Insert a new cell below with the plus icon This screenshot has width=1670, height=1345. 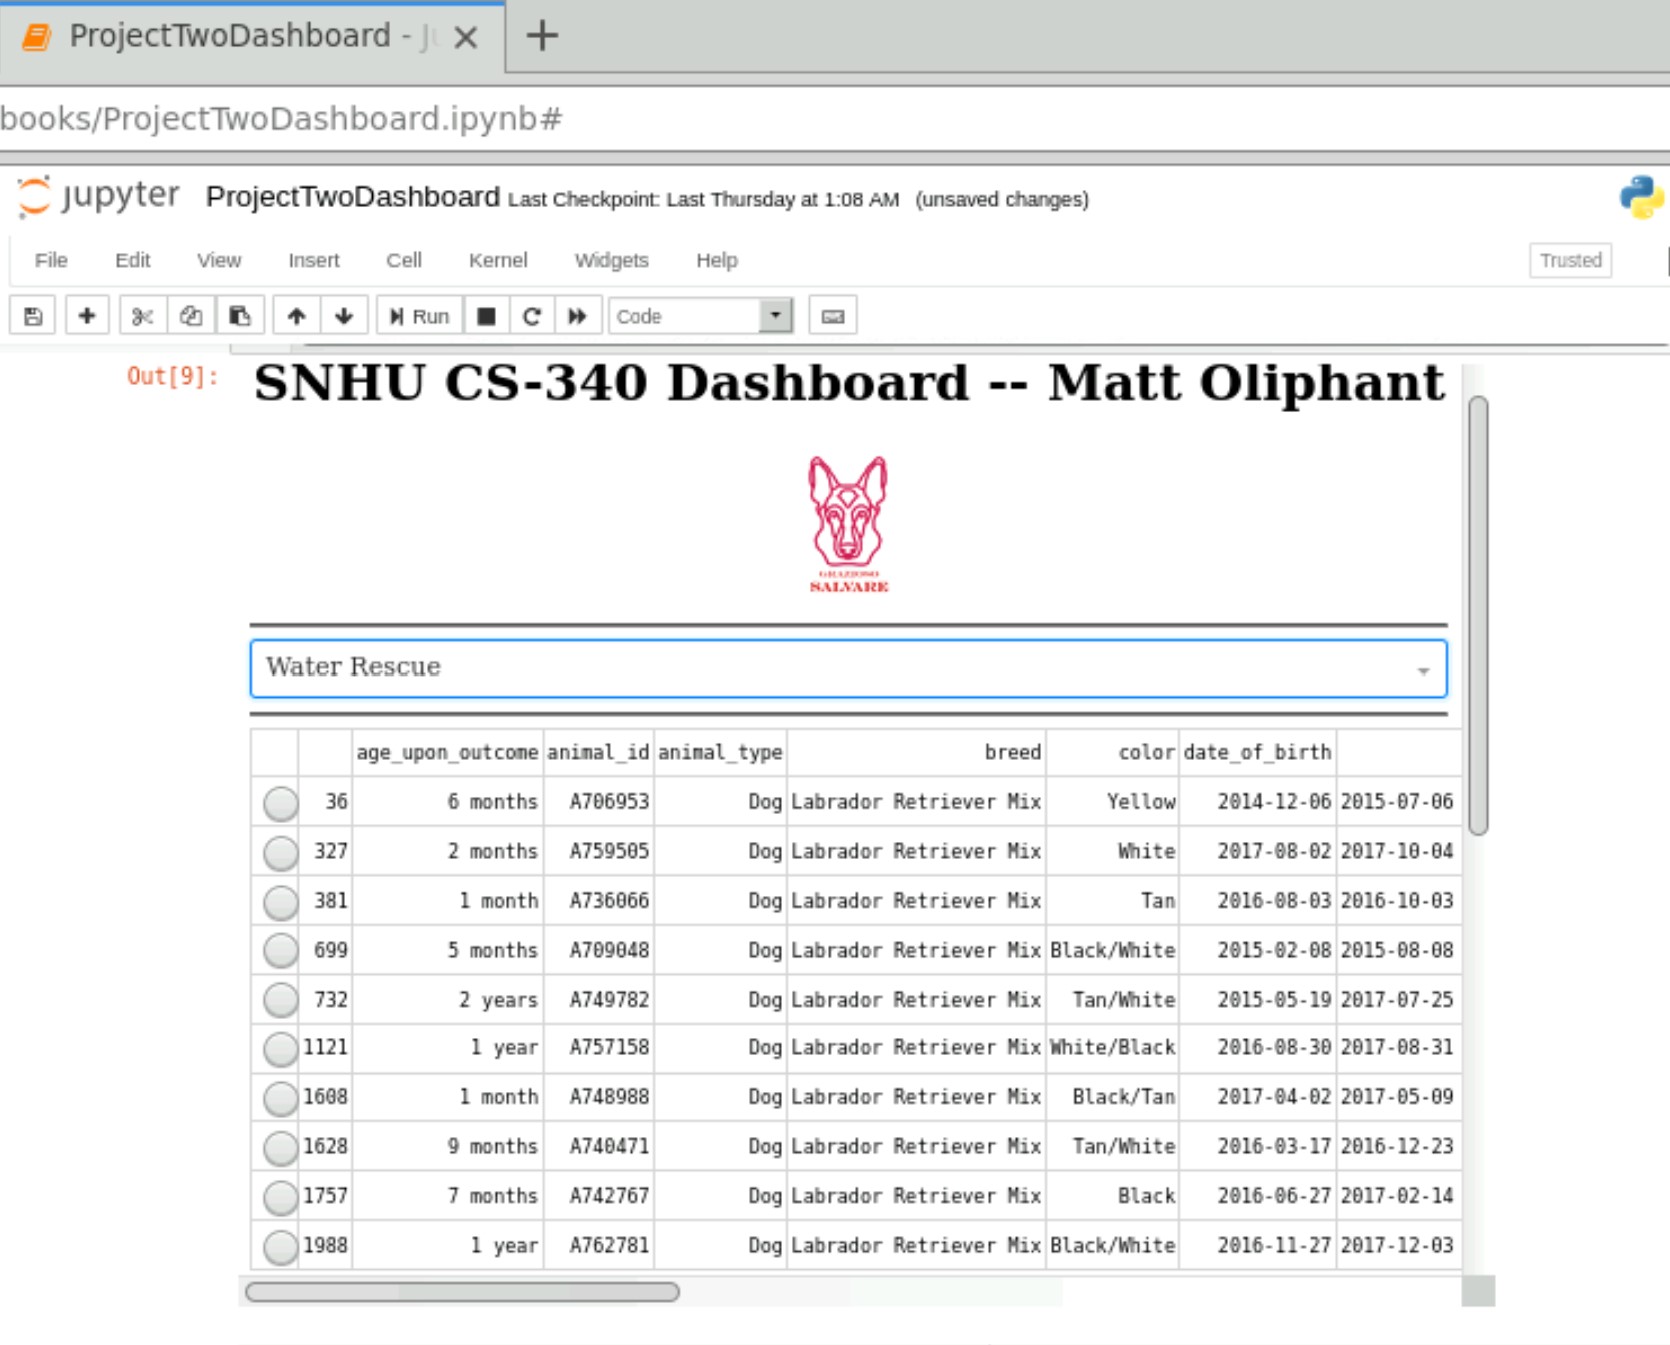87,315
